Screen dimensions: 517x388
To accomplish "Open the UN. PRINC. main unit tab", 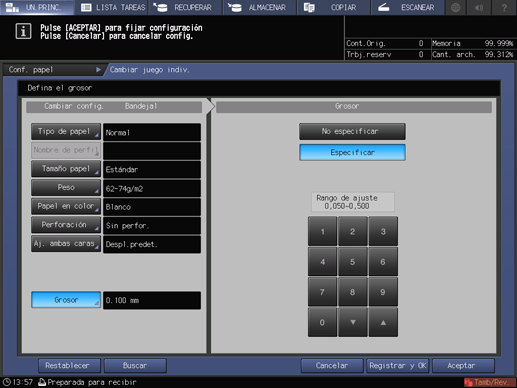I will coord(37,7).
